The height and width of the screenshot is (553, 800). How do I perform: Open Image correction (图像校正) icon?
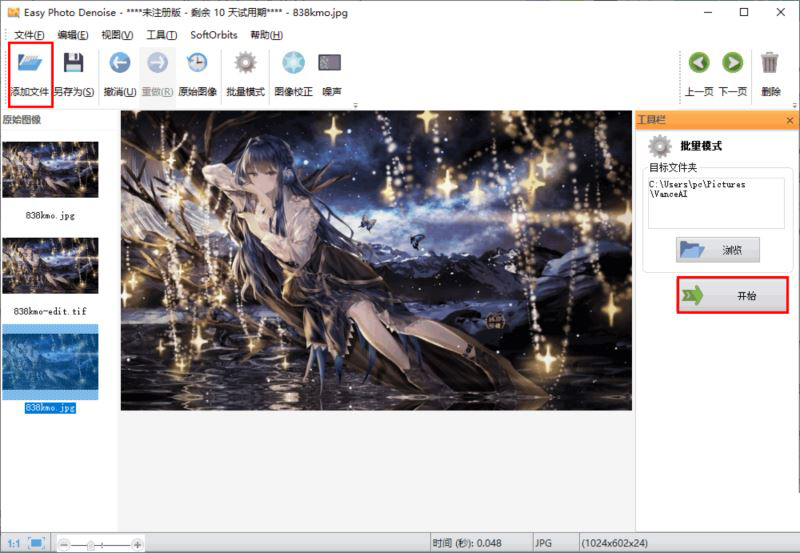pyautogui.click(x=293, y=63)
